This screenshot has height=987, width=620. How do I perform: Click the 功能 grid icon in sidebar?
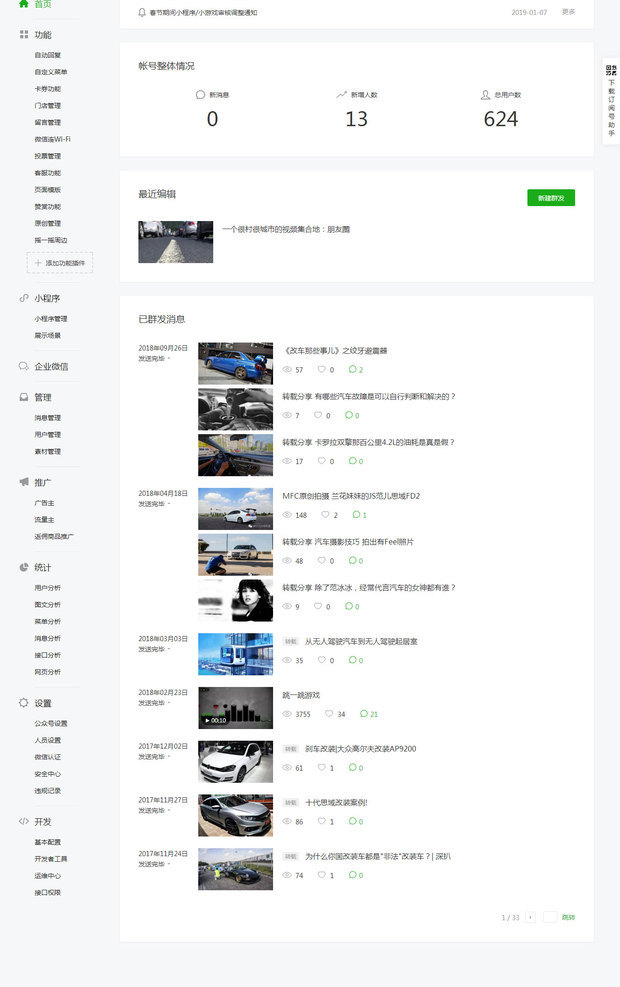[23, 35]
